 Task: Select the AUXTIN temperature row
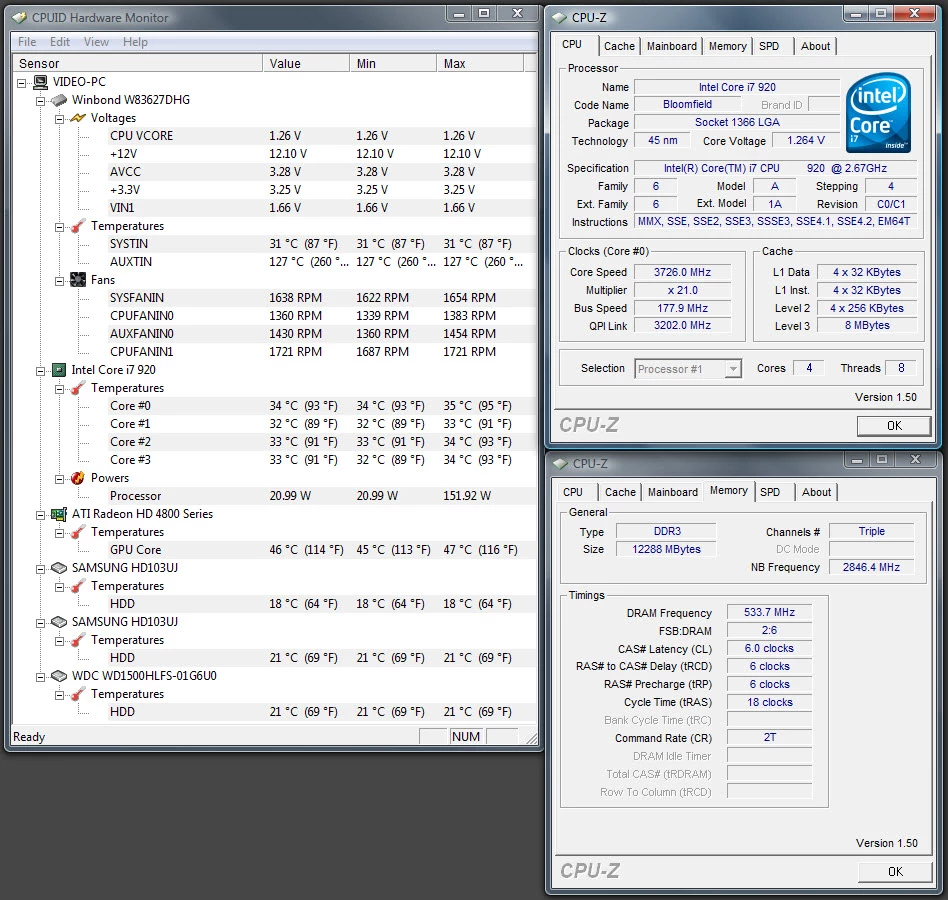(322, 262)
